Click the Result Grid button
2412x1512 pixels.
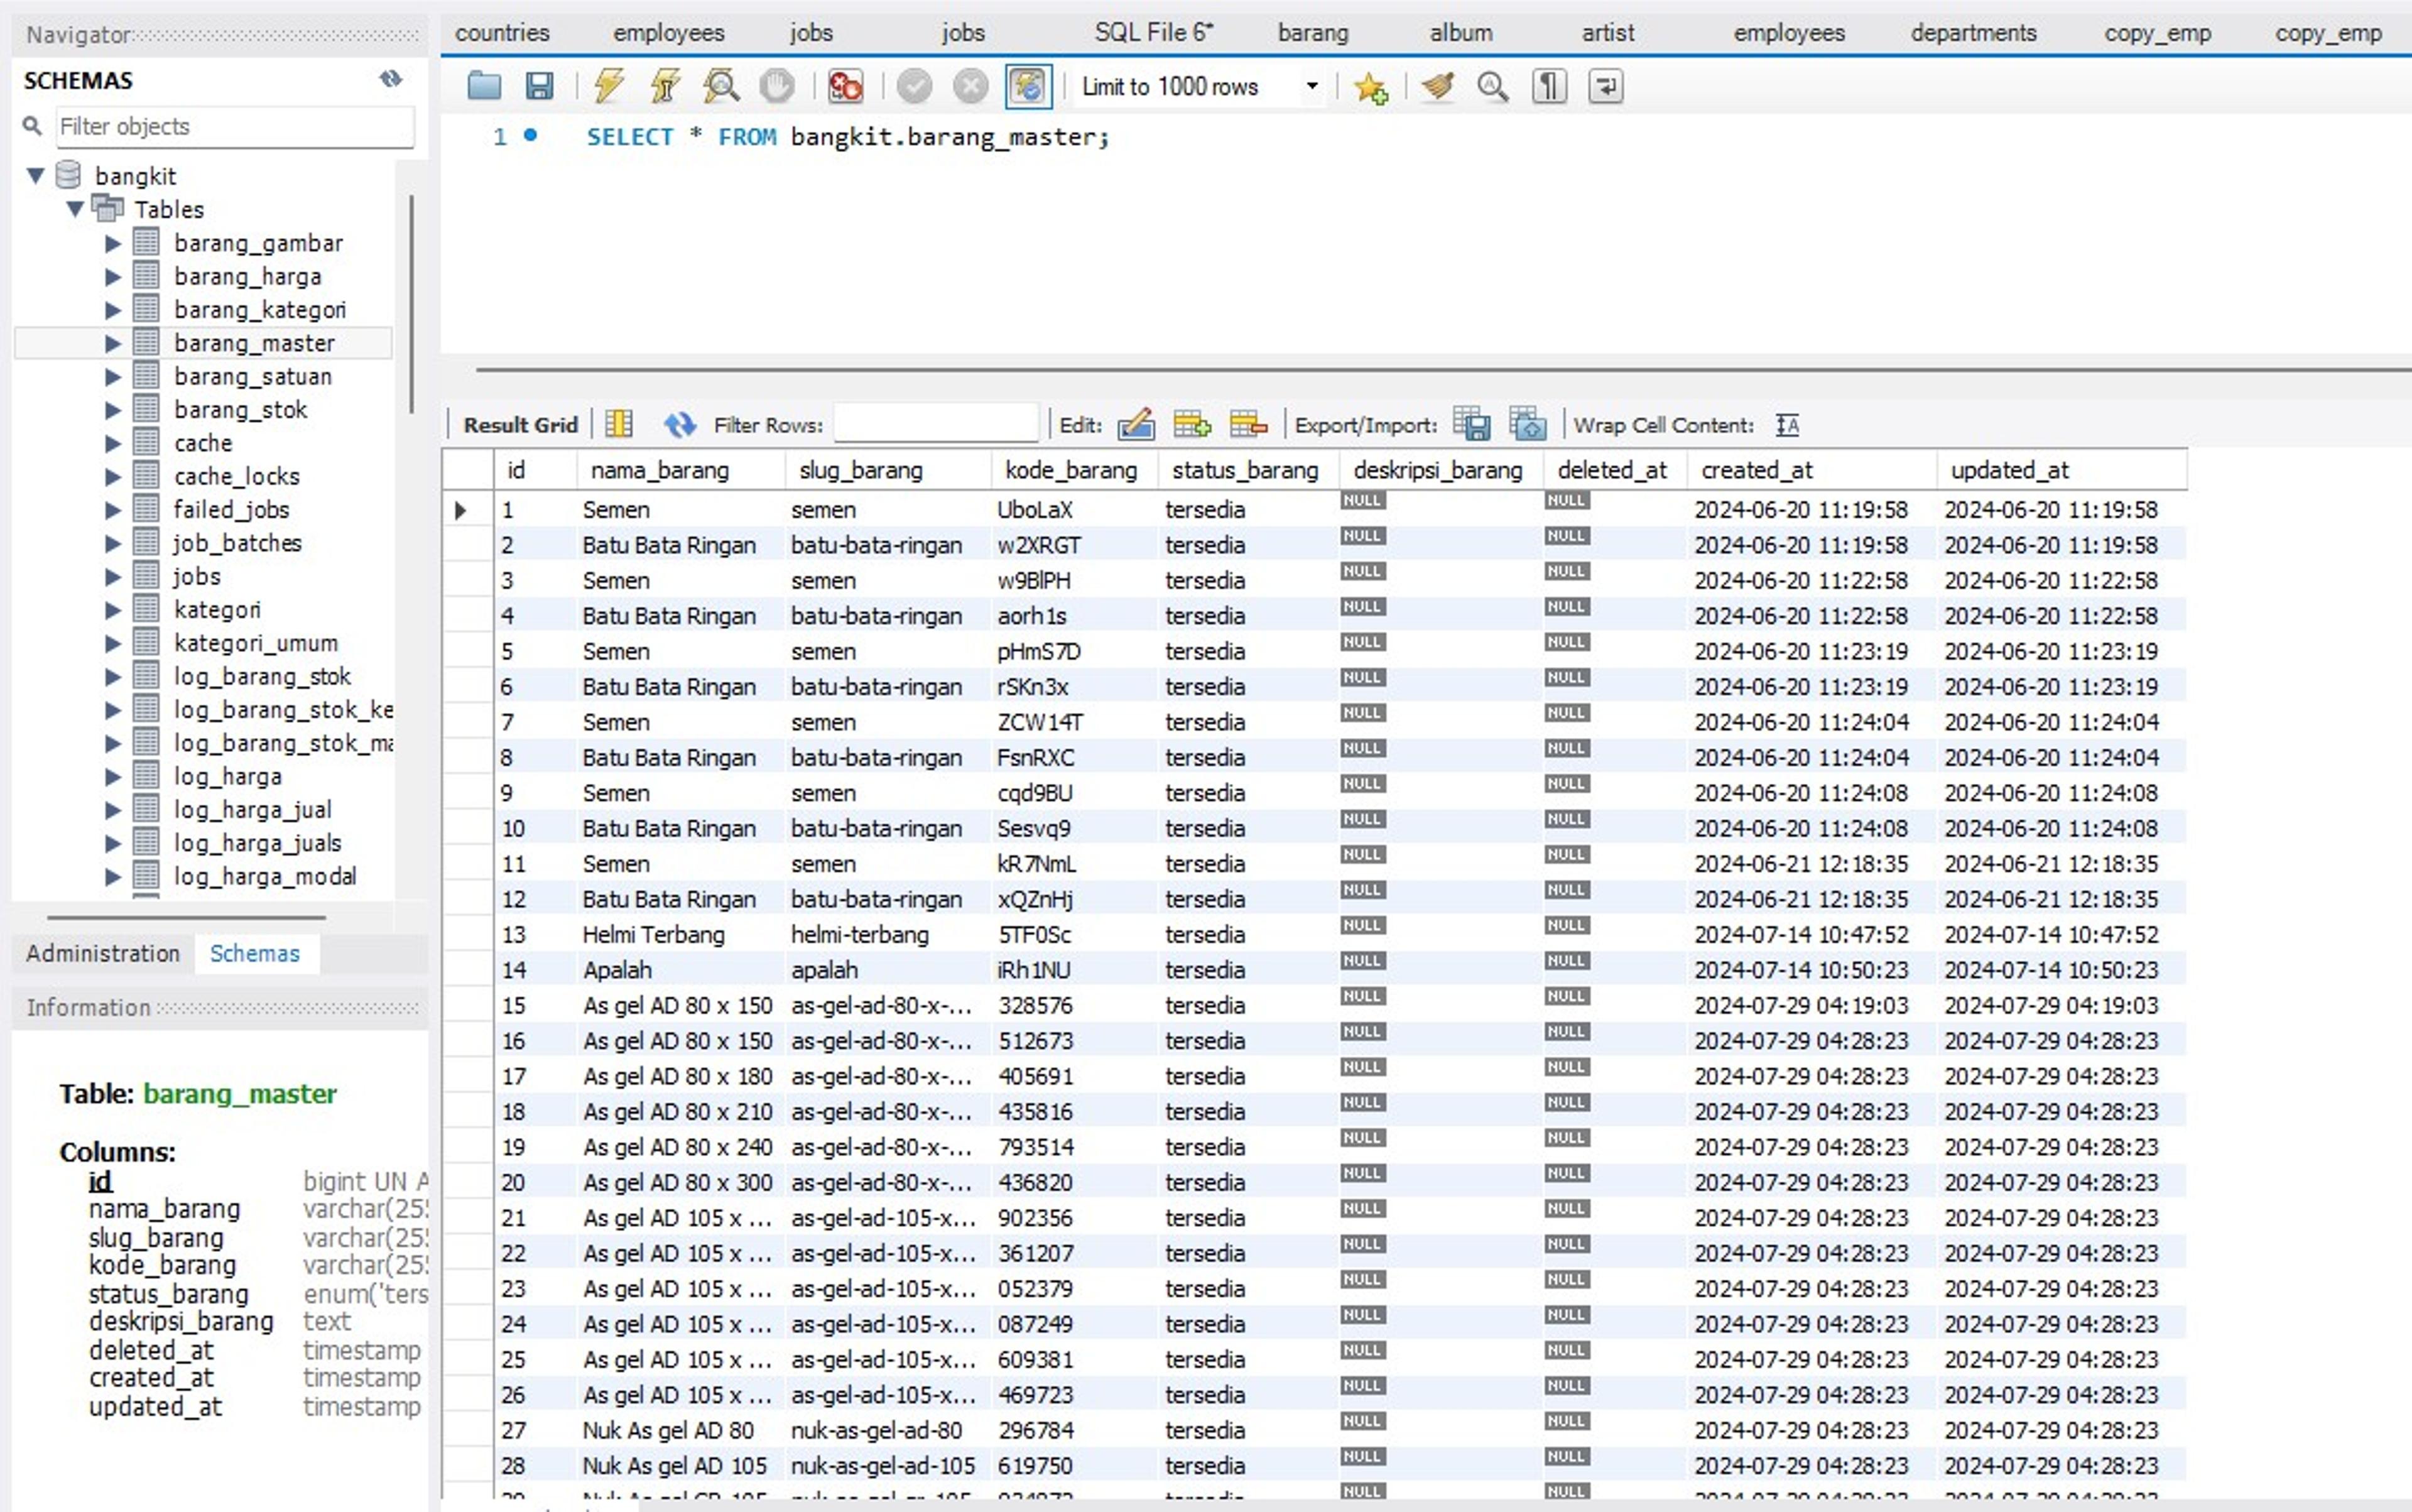point(520,425)
